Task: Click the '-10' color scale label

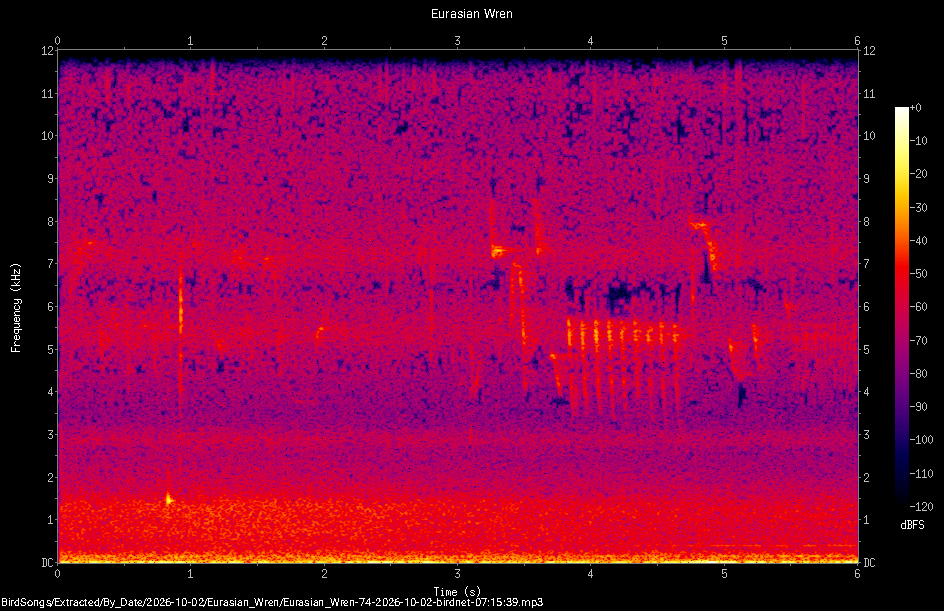Action: tap(918, 141)
